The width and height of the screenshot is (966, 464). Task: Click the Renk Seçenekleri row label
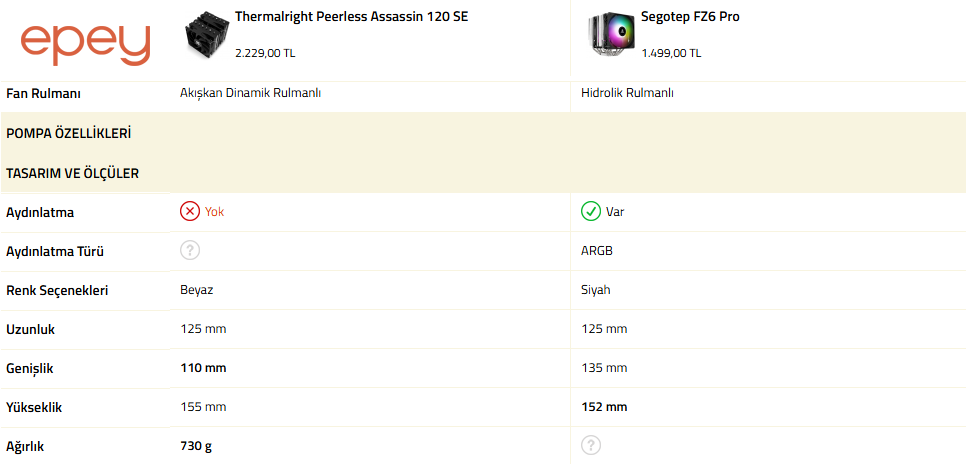point(57,290)
